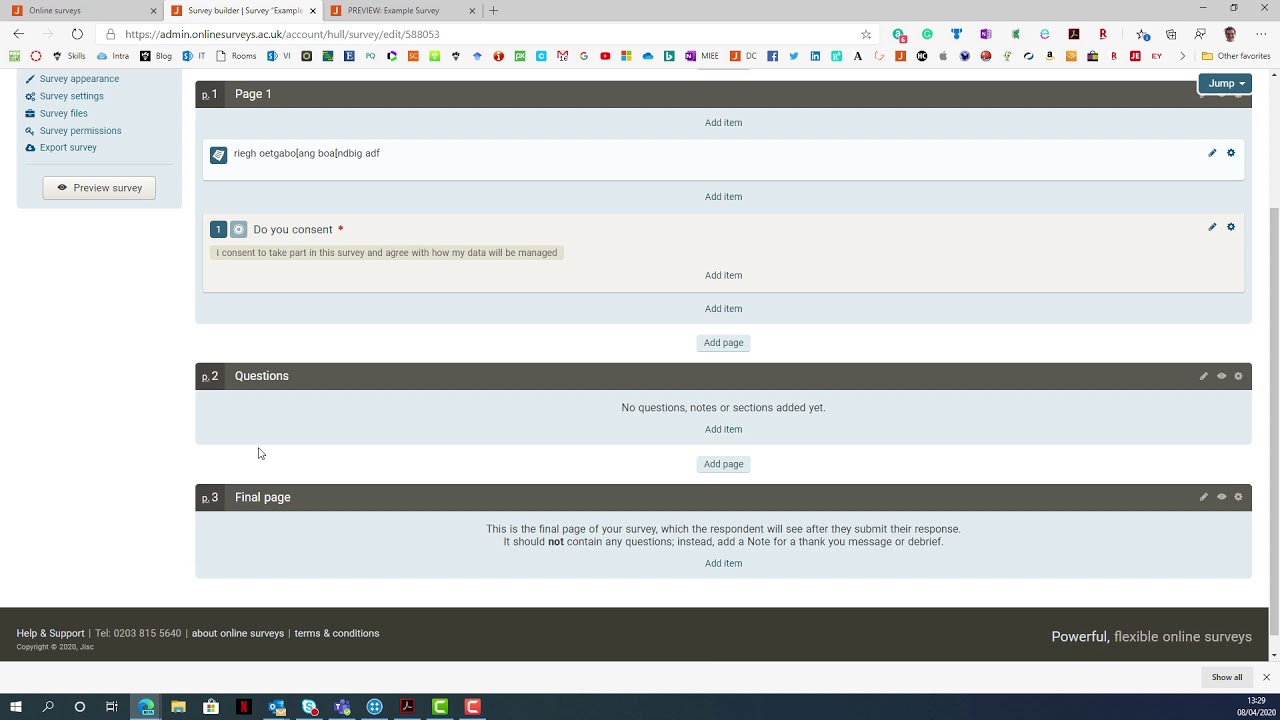Open File Explorer from taskbar
1280x720 pixels.
178,707
